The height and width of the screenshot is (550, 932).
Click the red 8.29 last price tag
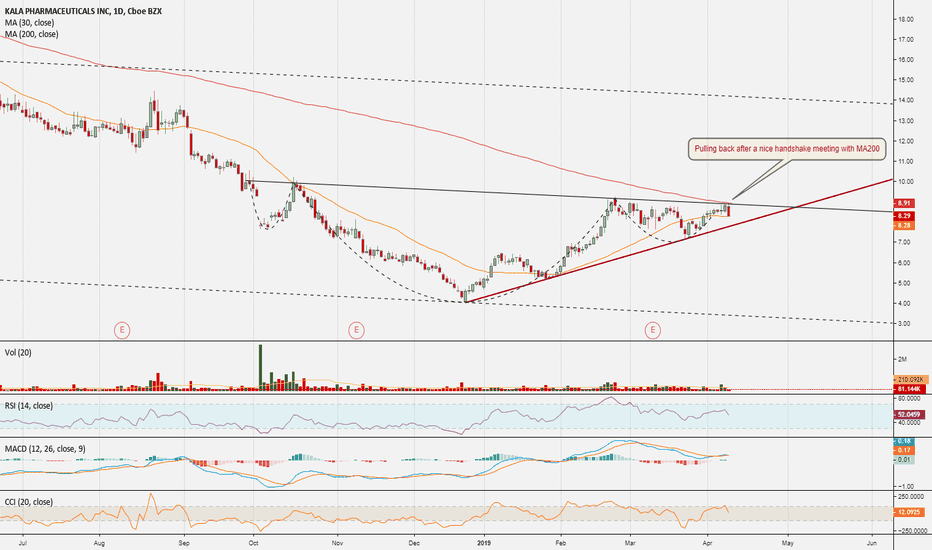click(x=904, y=216)
